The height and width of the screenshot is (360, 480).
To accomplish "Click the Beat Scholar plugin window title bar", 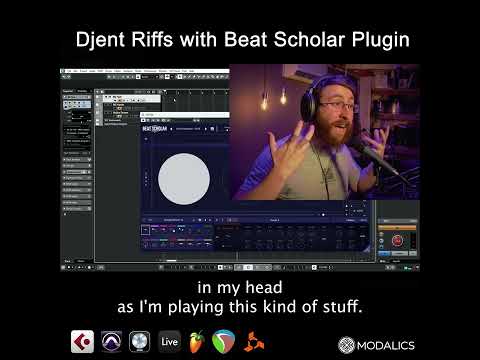I will coord(185,115).
